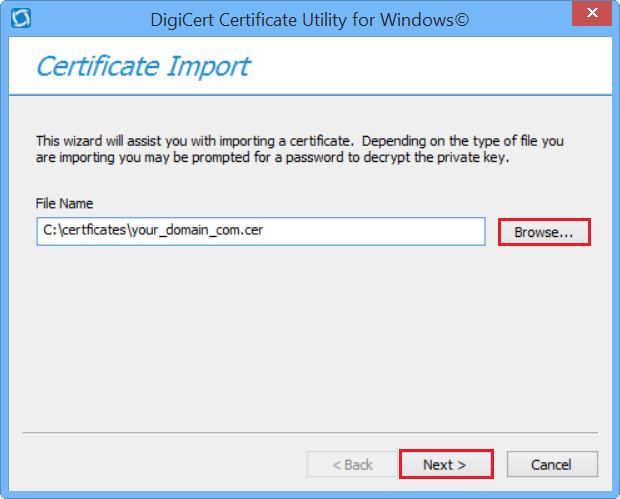This screenshot has height=499, width=620.
Task: Place cursor in empty end of File Name field
Action: (400, 232)
